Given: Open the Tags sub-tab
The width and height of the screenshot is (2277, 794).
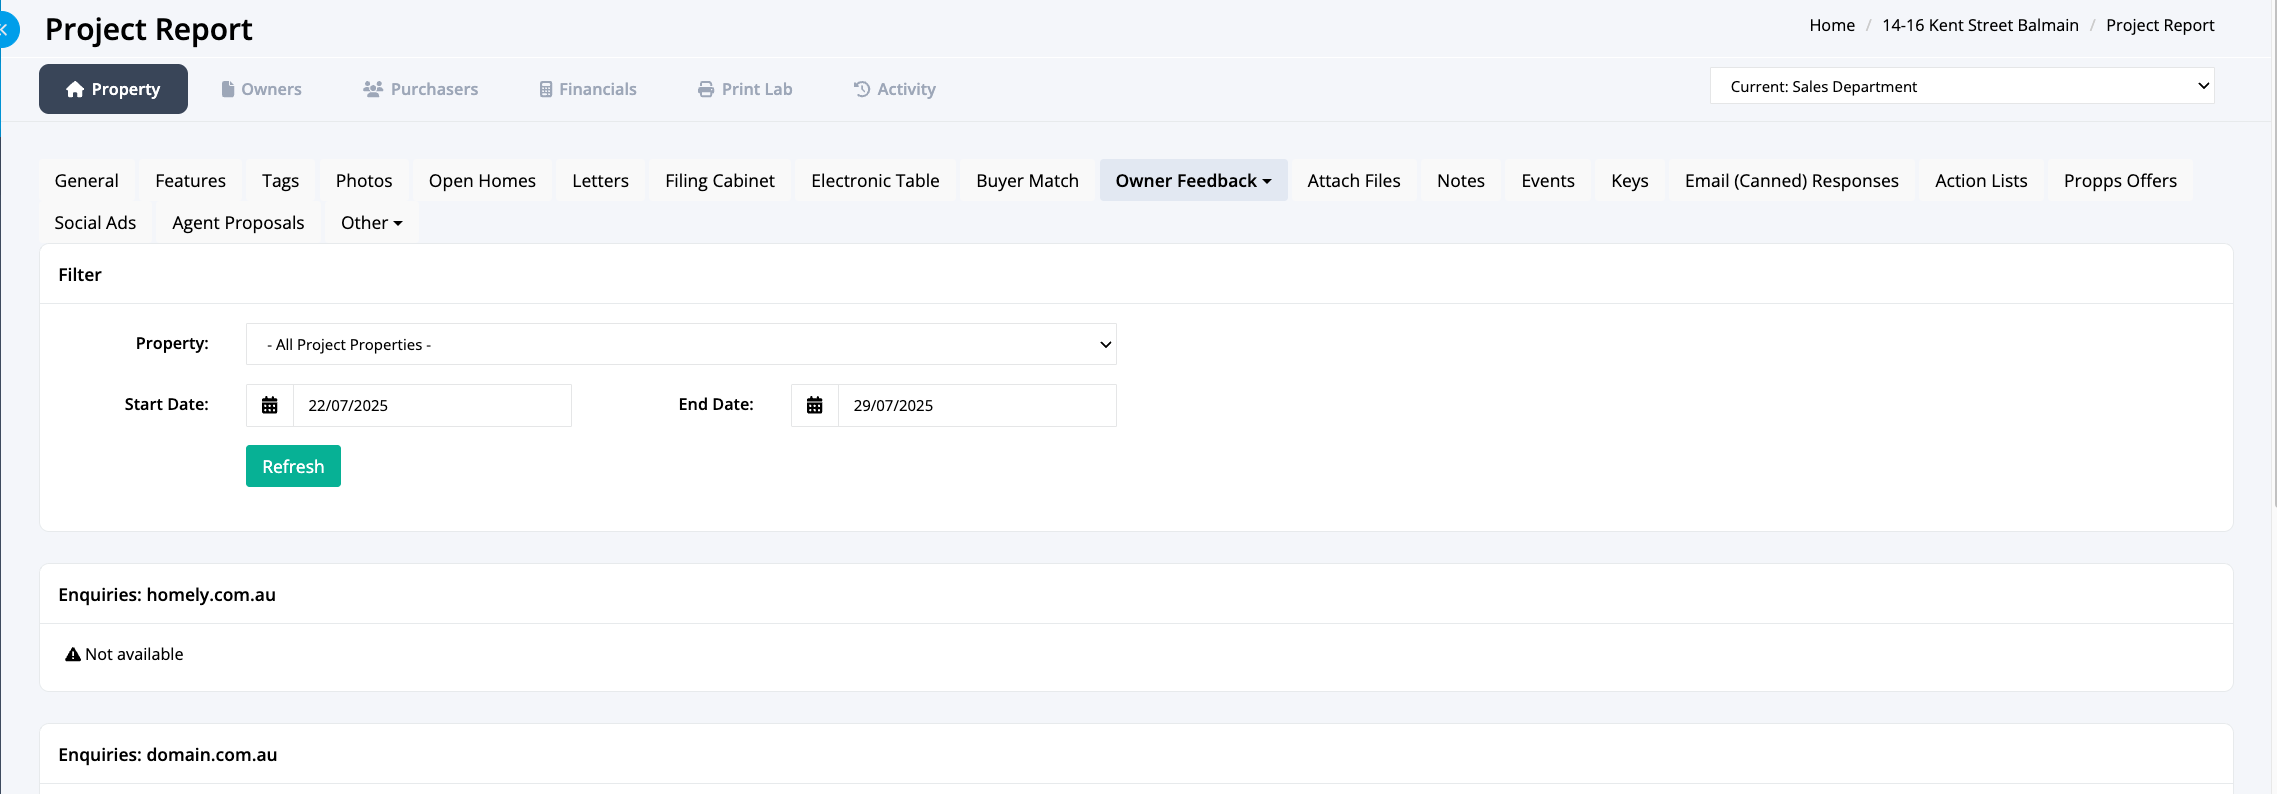Looking at the screenshot, I should 281,180.
